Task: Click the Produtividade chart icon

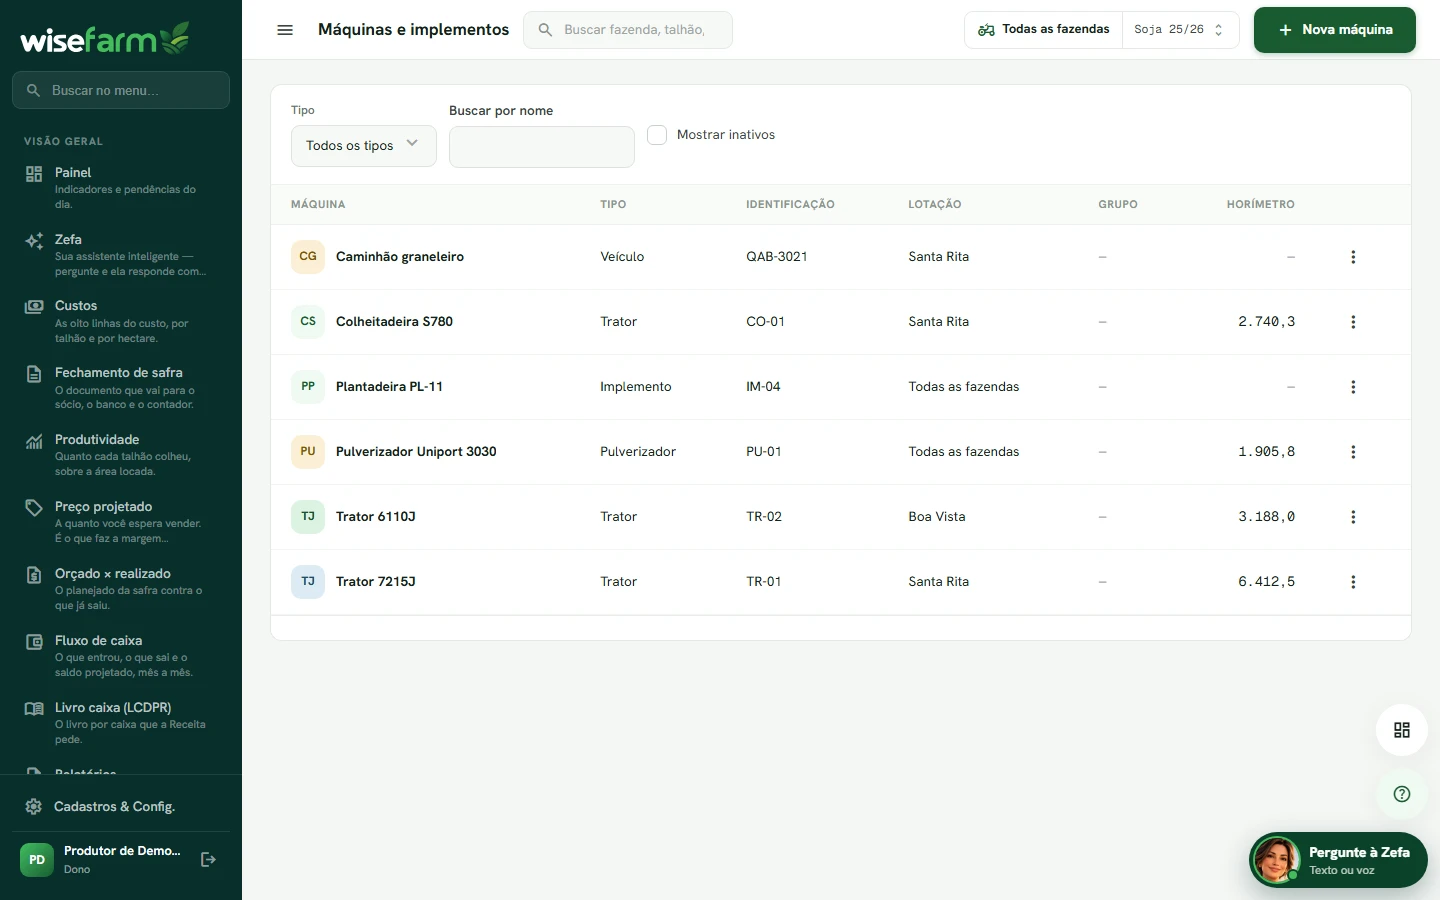Action: click(x=34, y=441)
